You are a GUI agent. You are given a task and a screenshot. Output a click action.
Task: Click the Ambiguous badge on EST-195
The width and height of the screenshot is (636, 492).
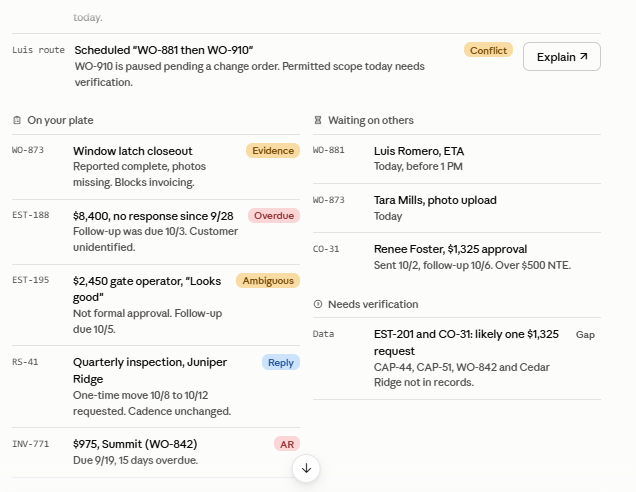tap(268, 281)
